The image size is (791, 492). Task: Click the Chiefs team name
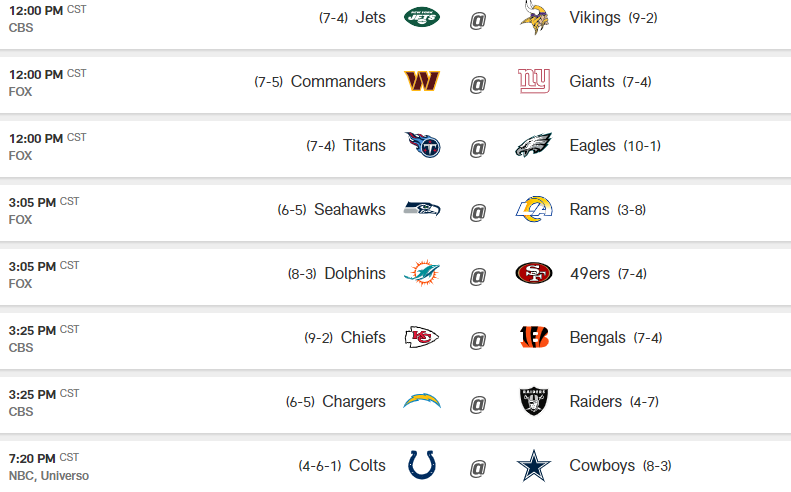pyautogui.click(x=362, y=338)
